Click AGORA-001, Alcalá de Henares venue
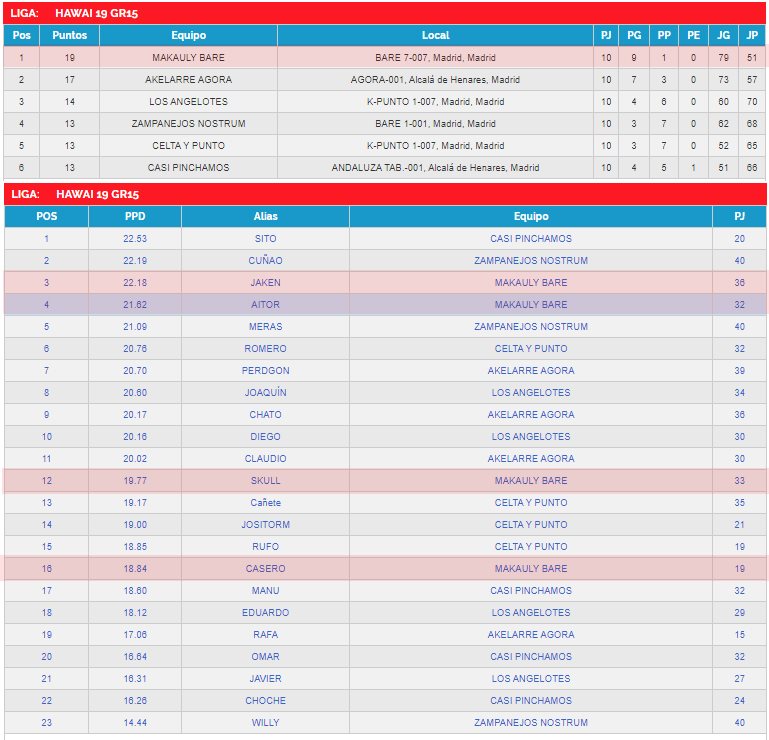Image resolution: width=769 pixels, height=740 pixels. coord(436,79)
